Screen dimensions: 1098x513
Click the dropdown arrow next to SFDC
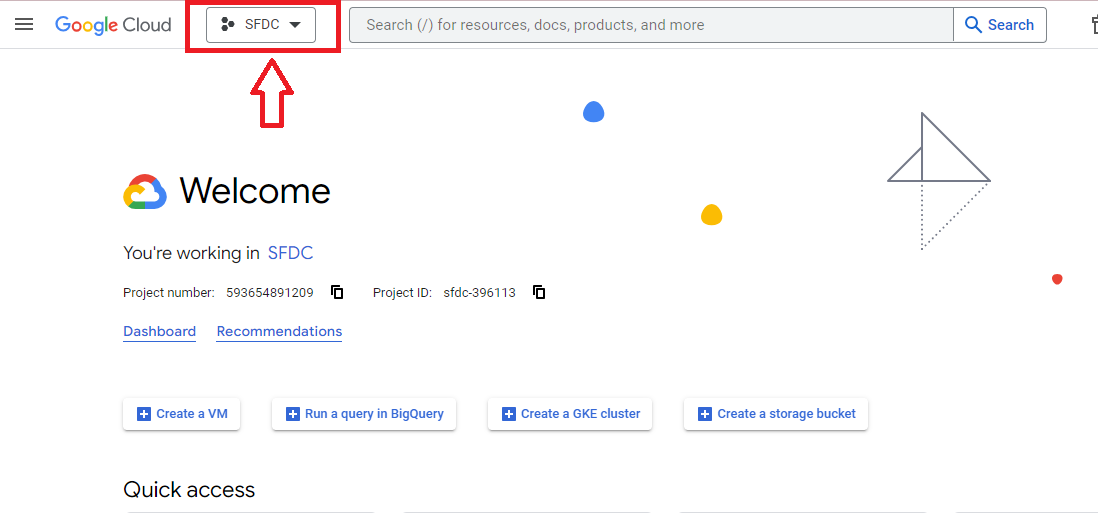click(295, 24)
